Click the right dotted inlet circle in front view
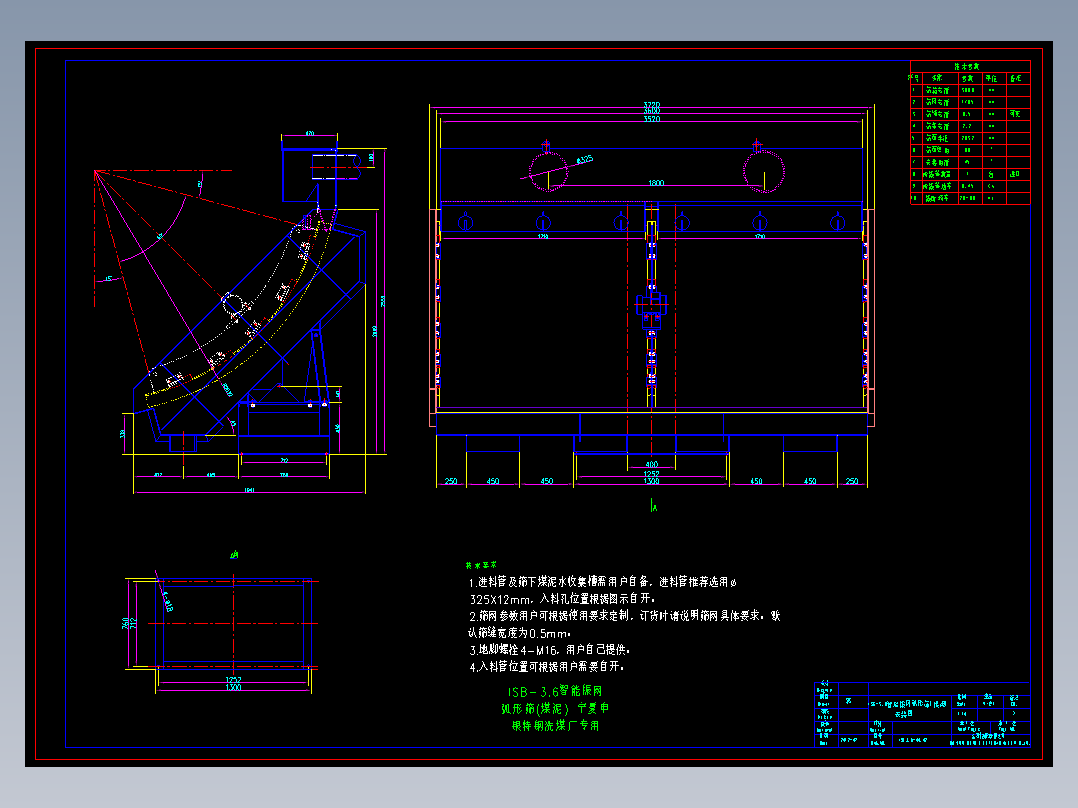1078x808 pixels. coord(764,171)
